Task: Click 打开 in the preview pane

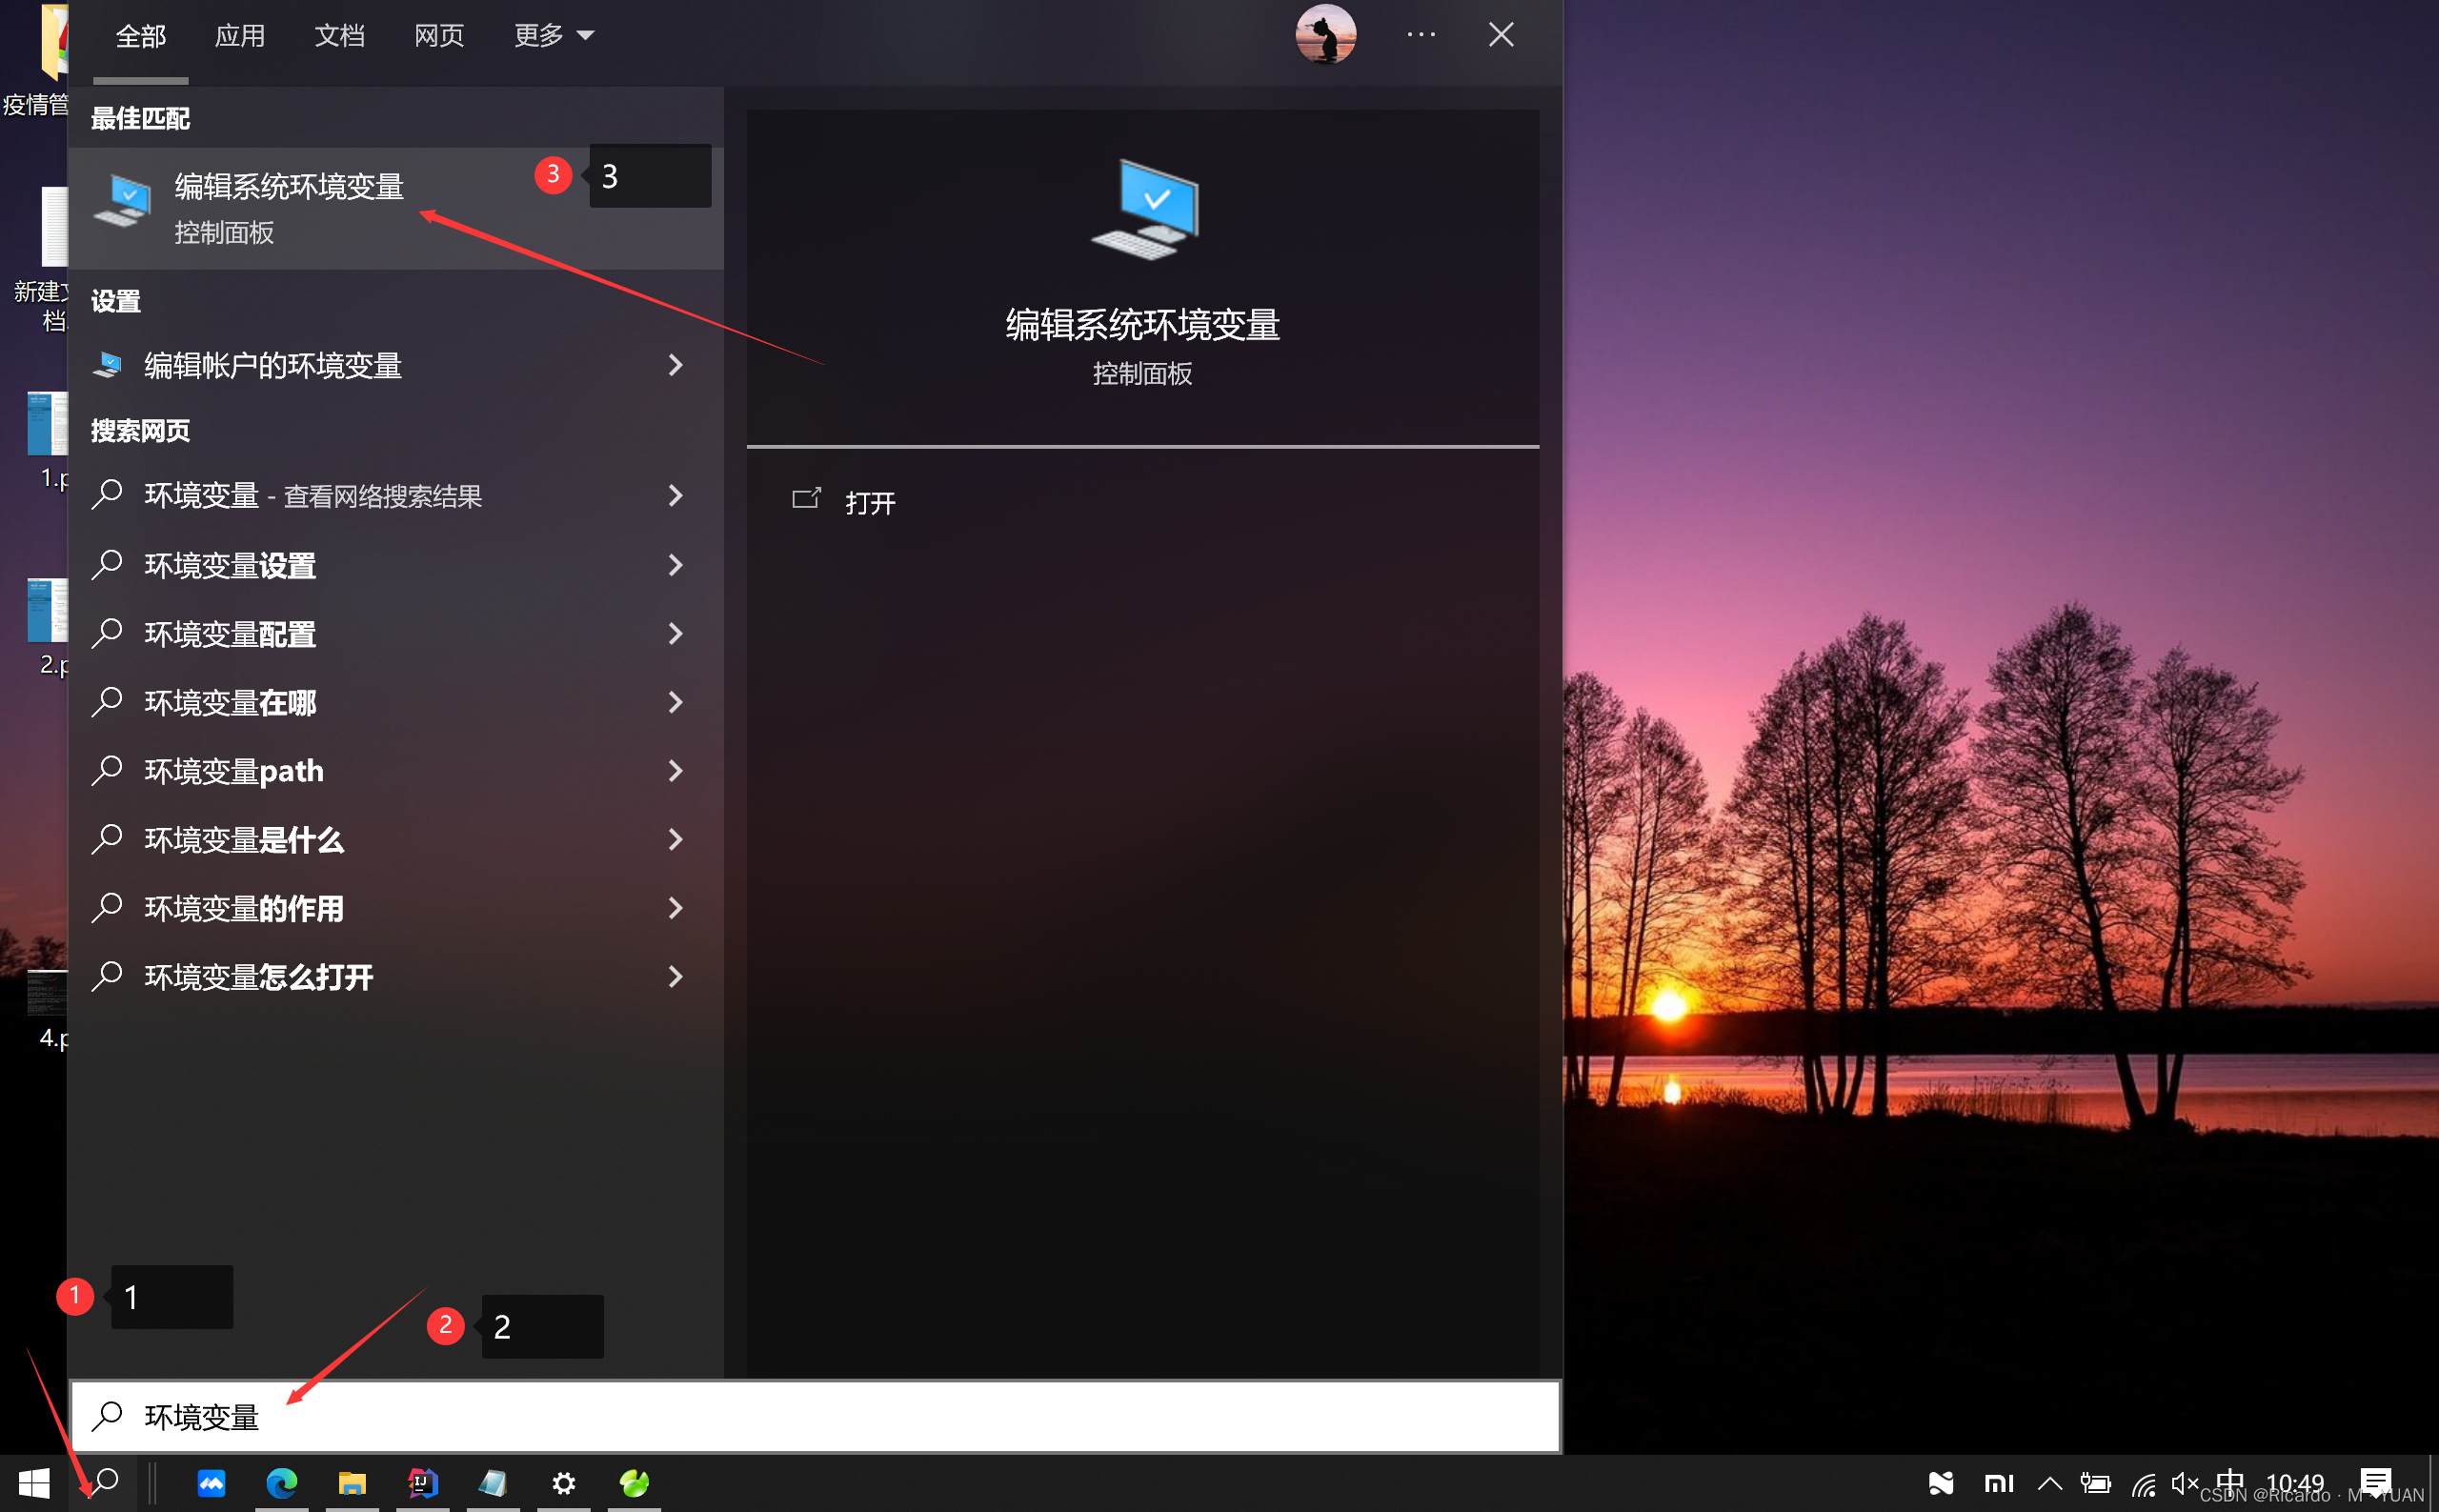Action: [869, 503]
